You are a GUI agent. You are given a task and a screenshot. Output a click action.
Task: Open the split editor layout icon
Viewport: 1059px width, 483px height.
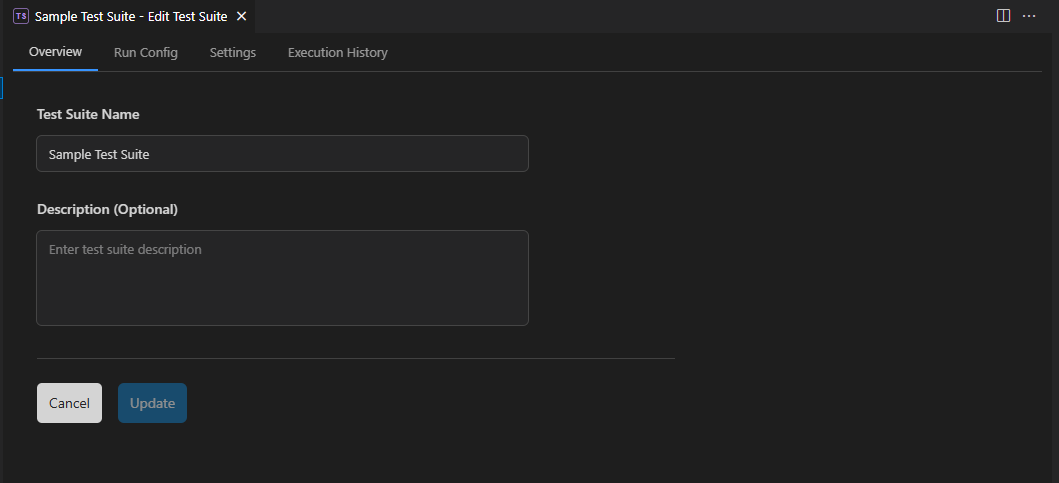(1004, 16)
